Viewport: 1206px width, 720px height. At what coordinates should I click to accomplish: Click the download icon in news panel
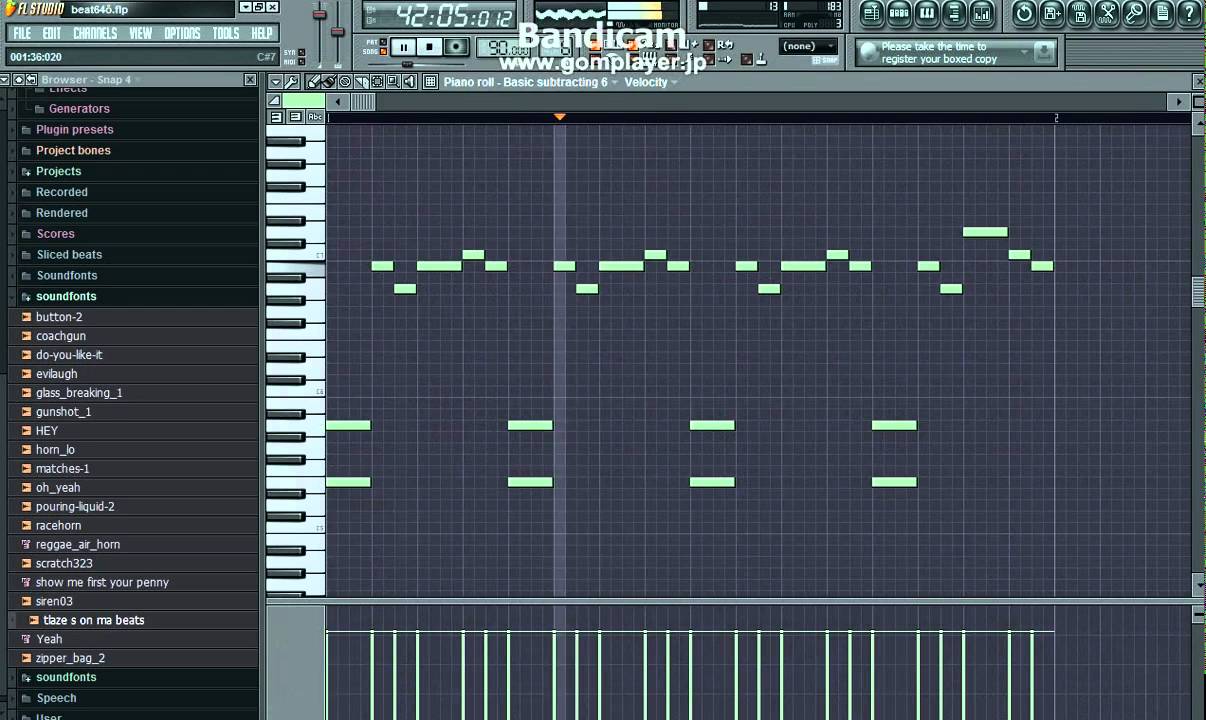(x=1043, y=51)
